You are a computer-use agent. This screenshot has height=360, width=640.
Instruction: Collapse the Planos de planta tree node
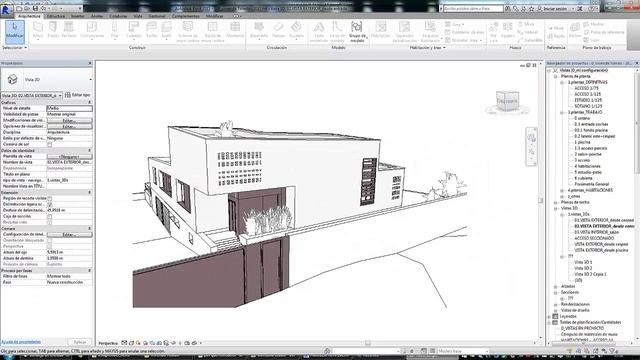556,76
